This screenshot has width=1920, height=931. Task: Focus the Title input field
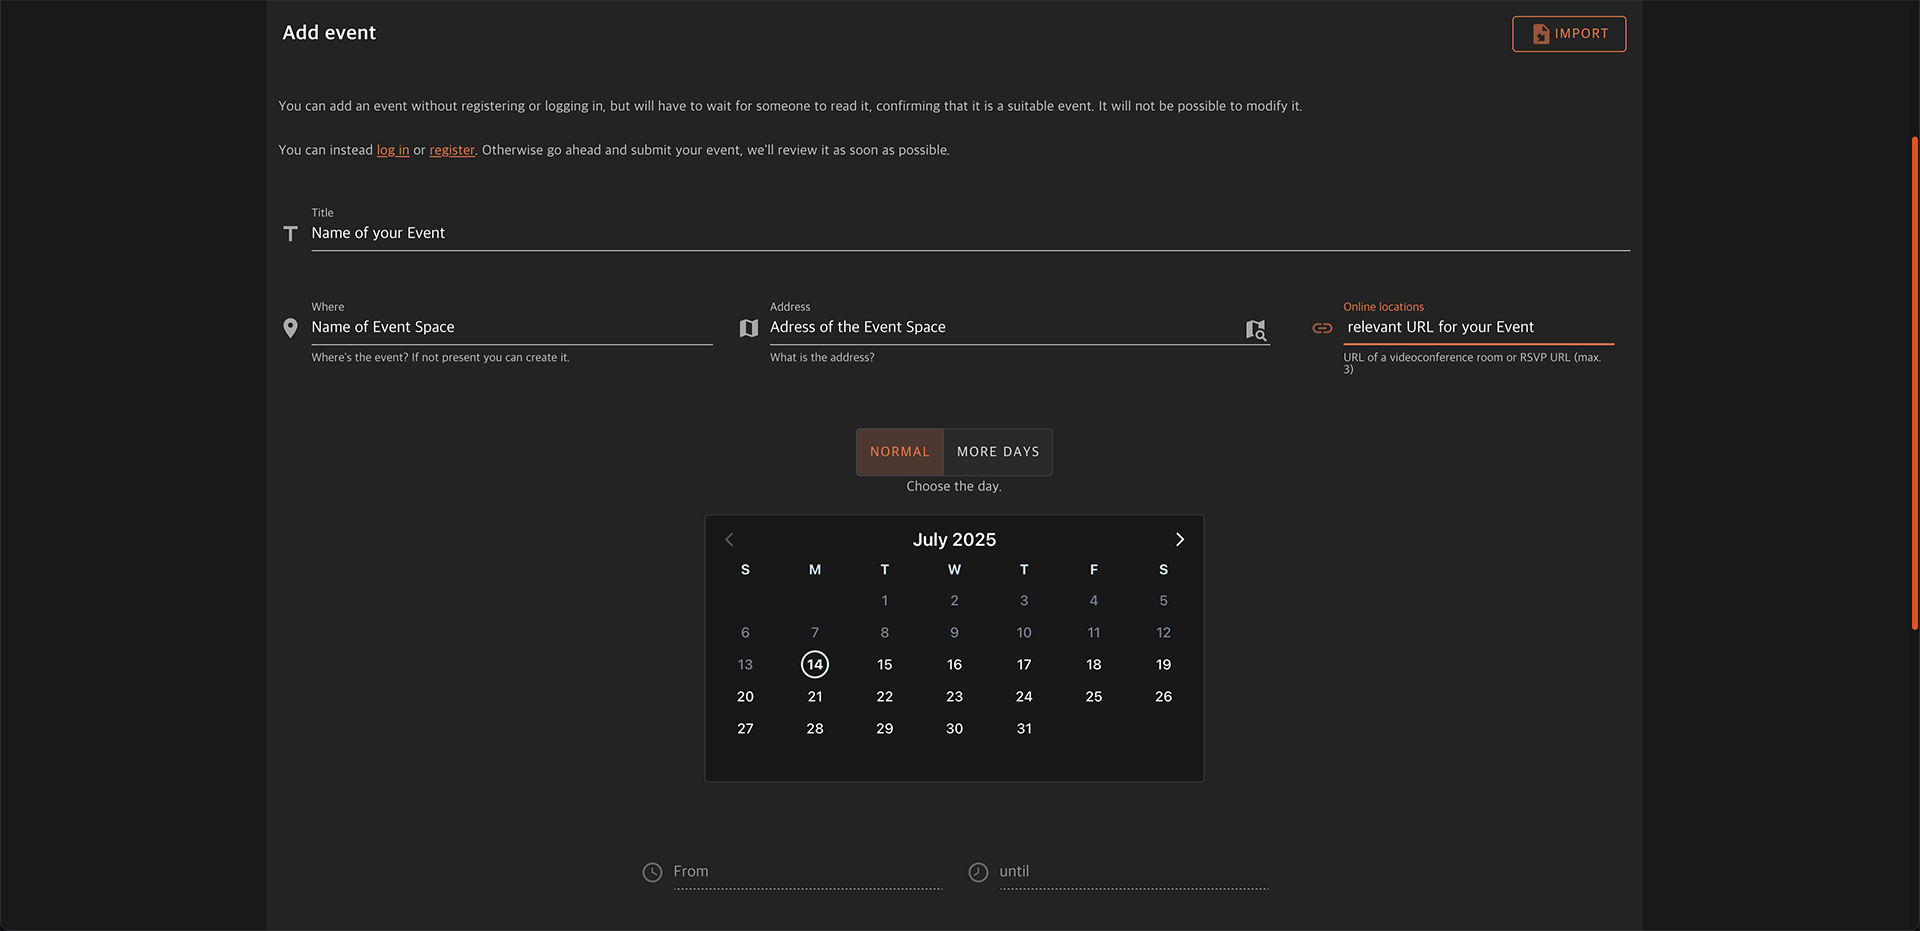coord(970,233)
